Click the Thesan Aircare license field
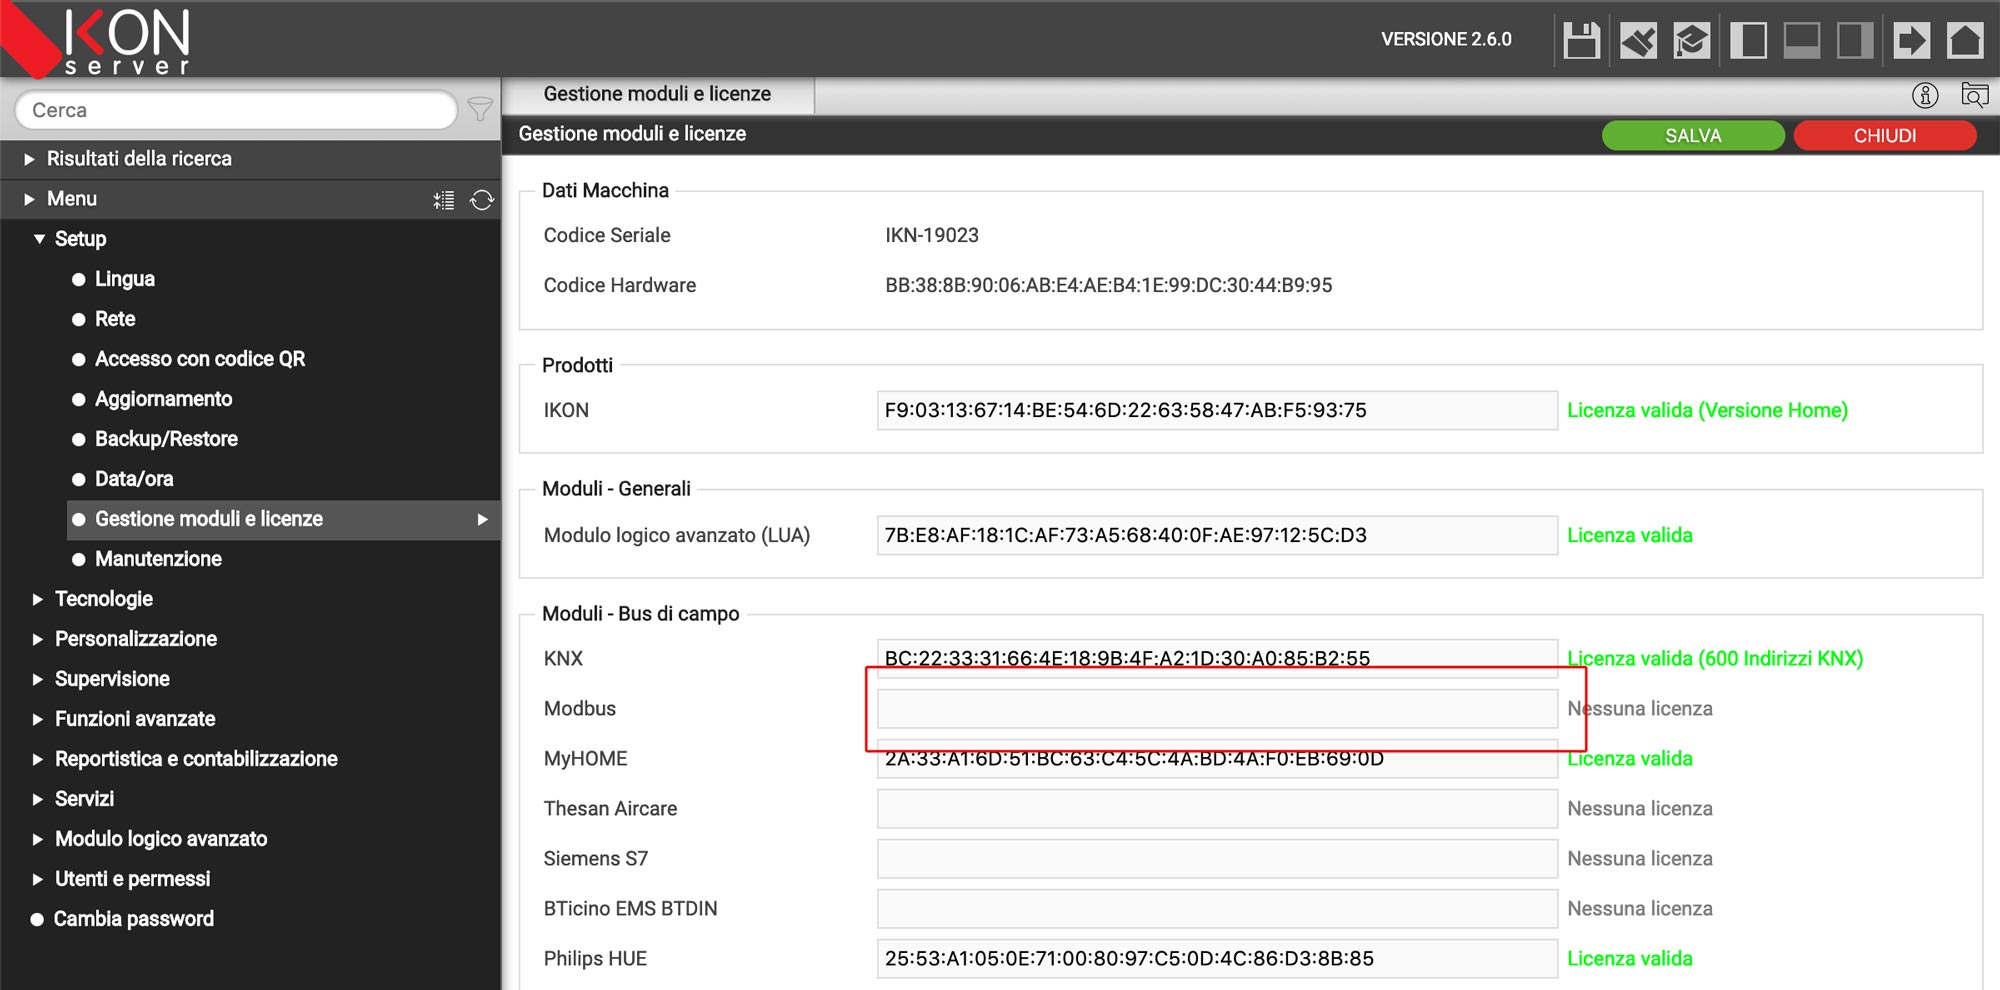Viewport: 2000px width, 990px height. click(x=1217, y=808)
